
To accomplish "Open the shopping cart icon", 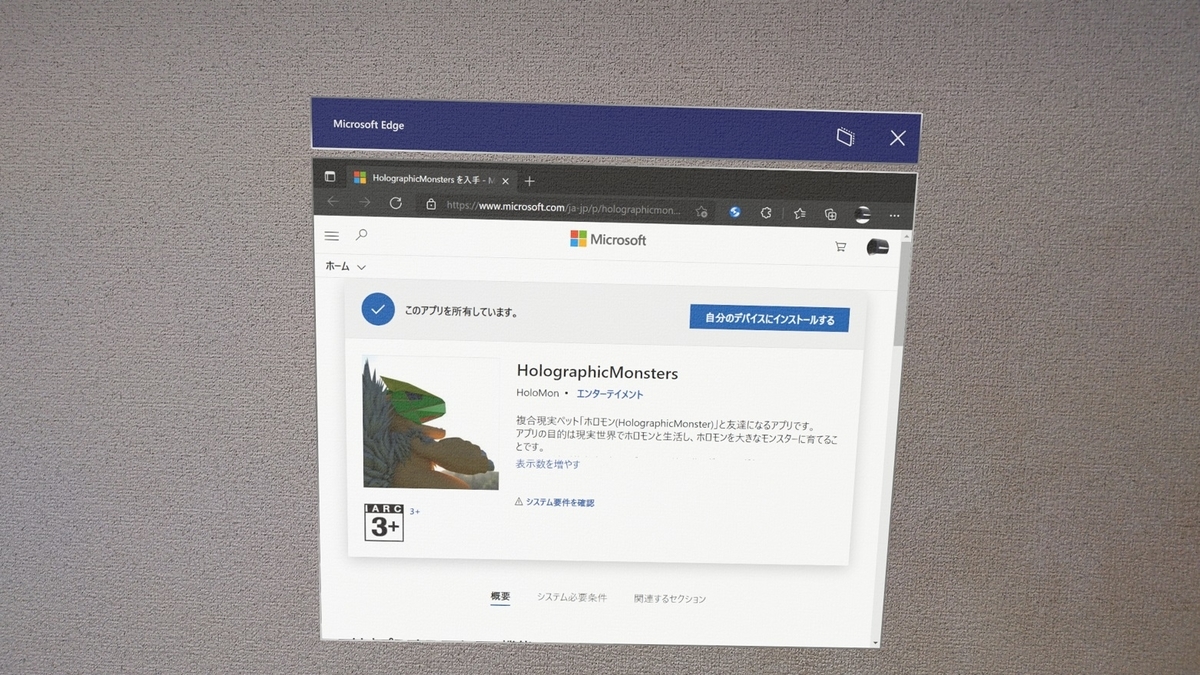I will tap(840, 246).
